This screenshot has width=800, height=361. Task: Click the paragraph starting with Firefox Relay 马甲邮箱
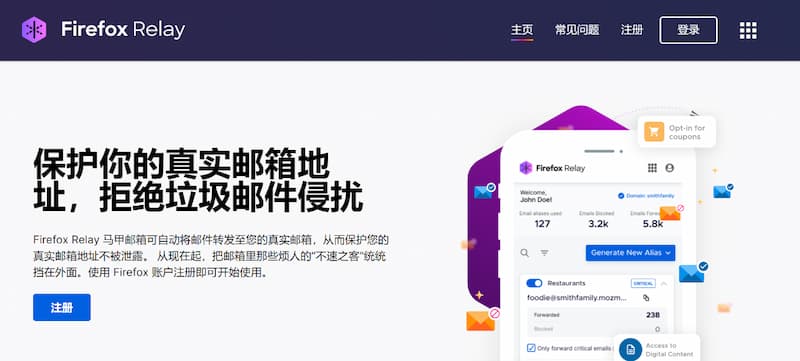tap(211, 256)
